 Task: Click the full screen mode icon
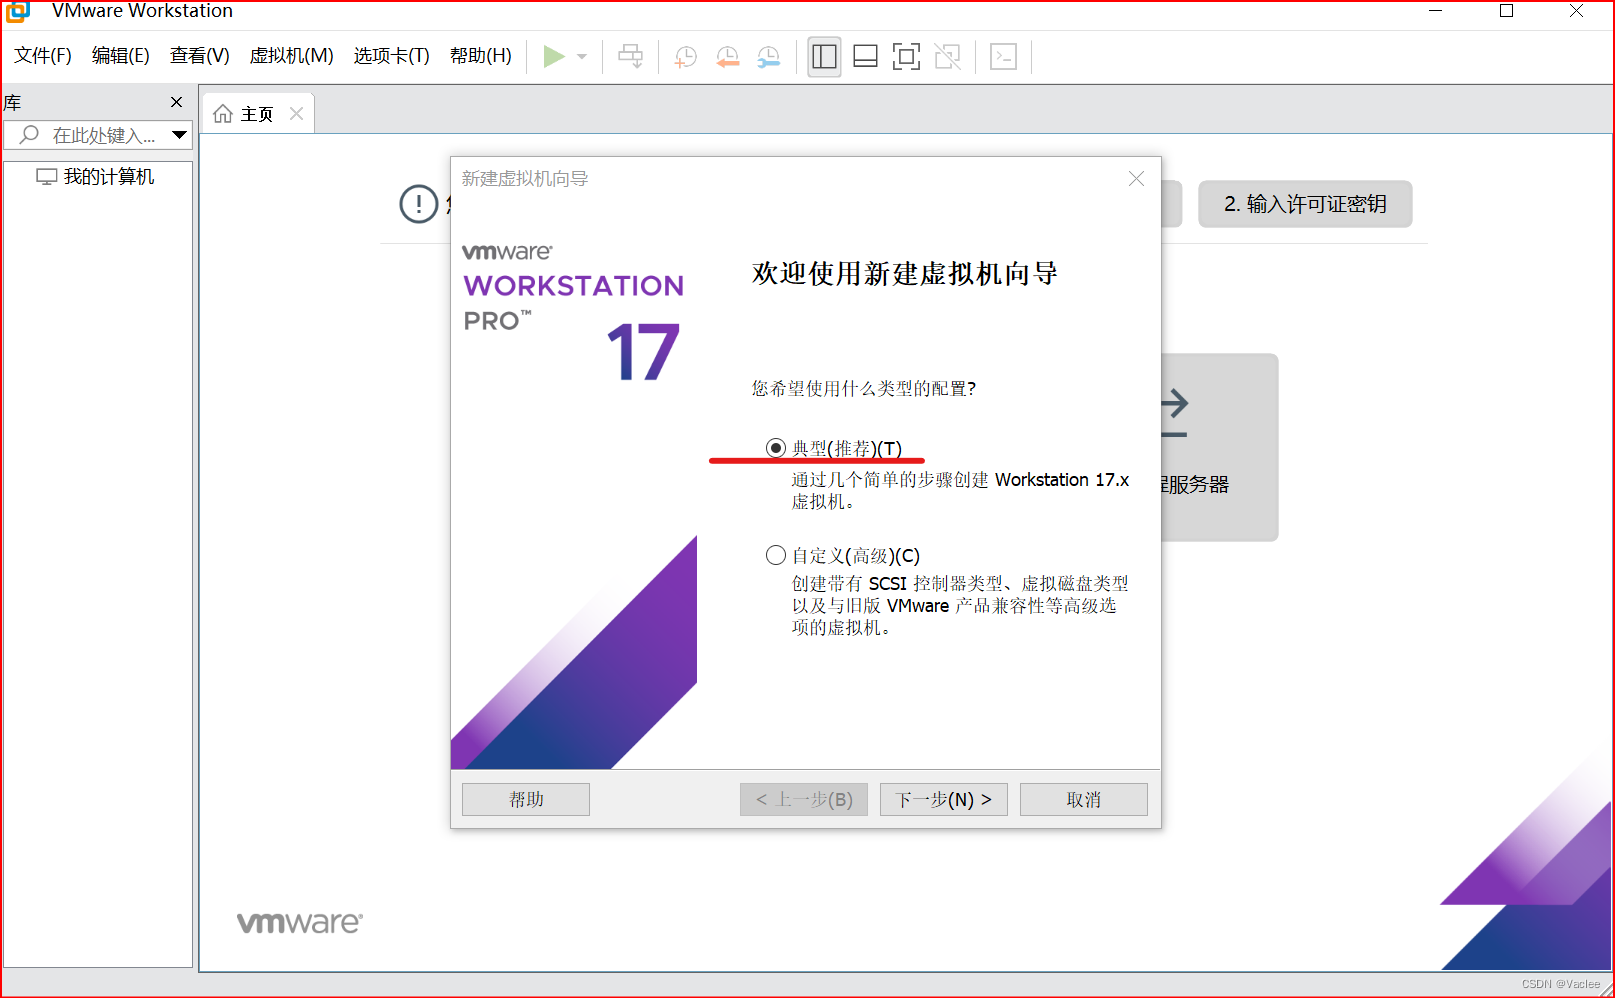coord(906,57)
